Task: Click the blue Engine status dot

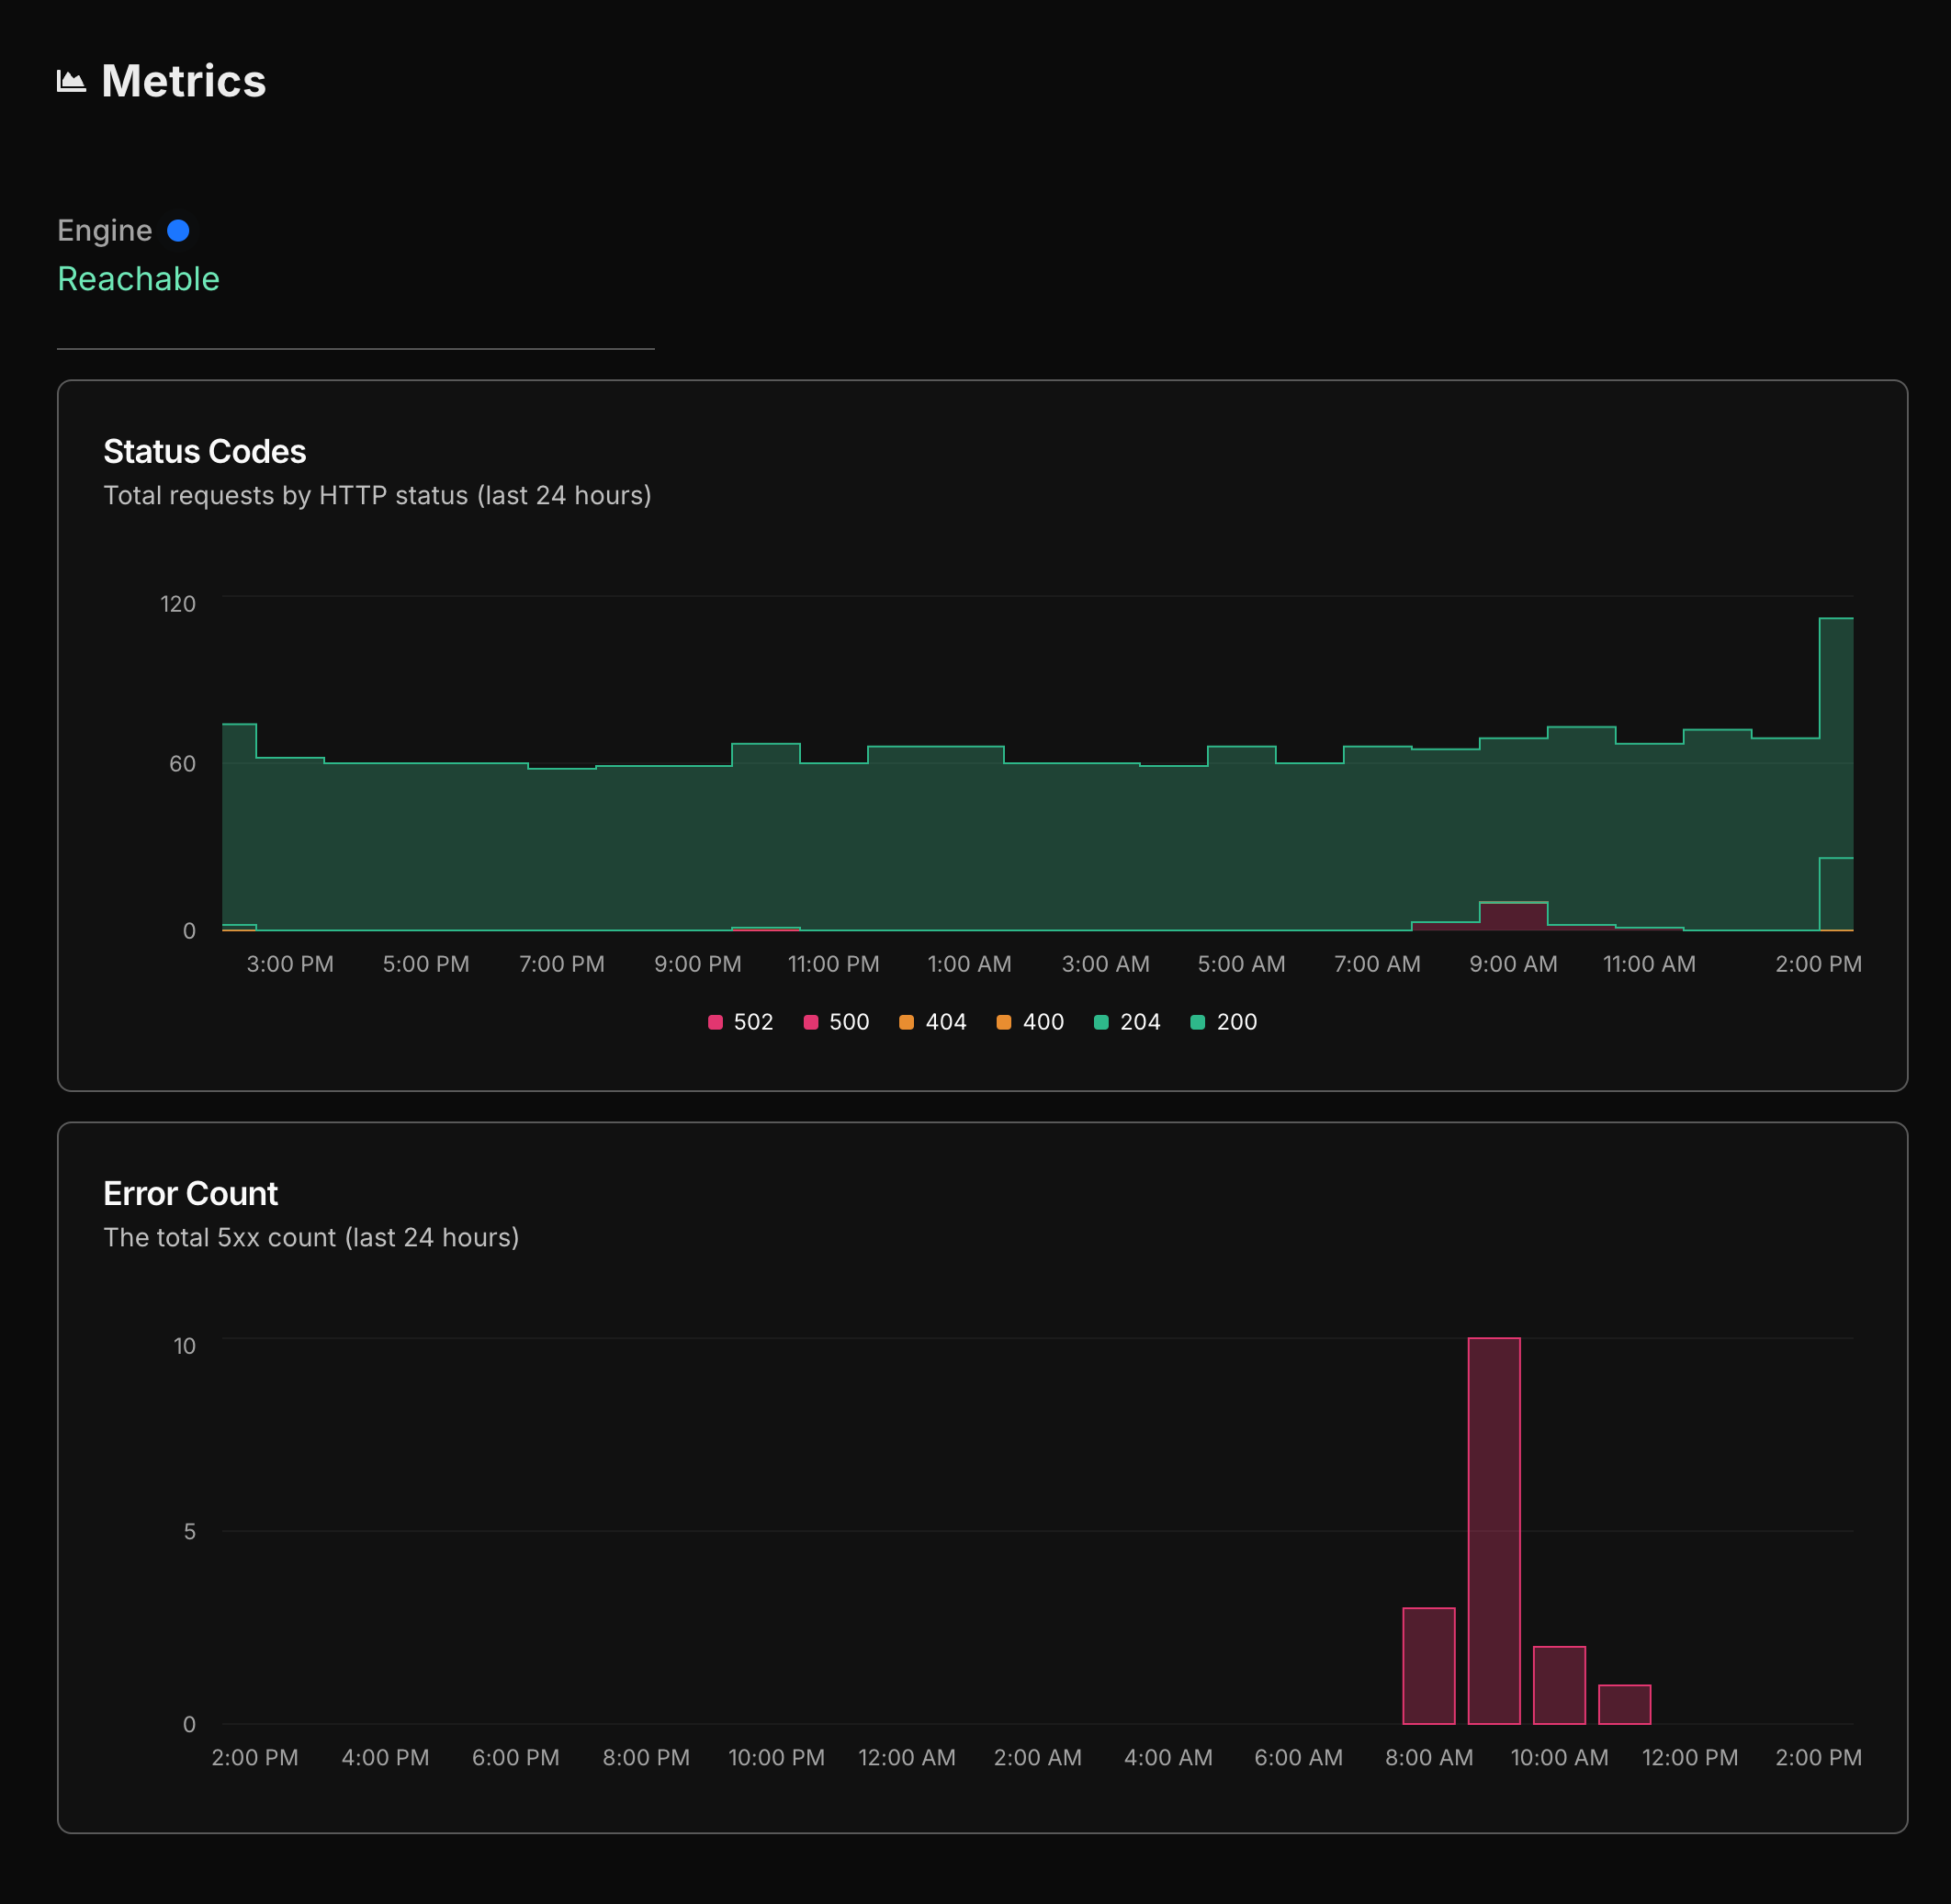Action: [x=178, y=231]
